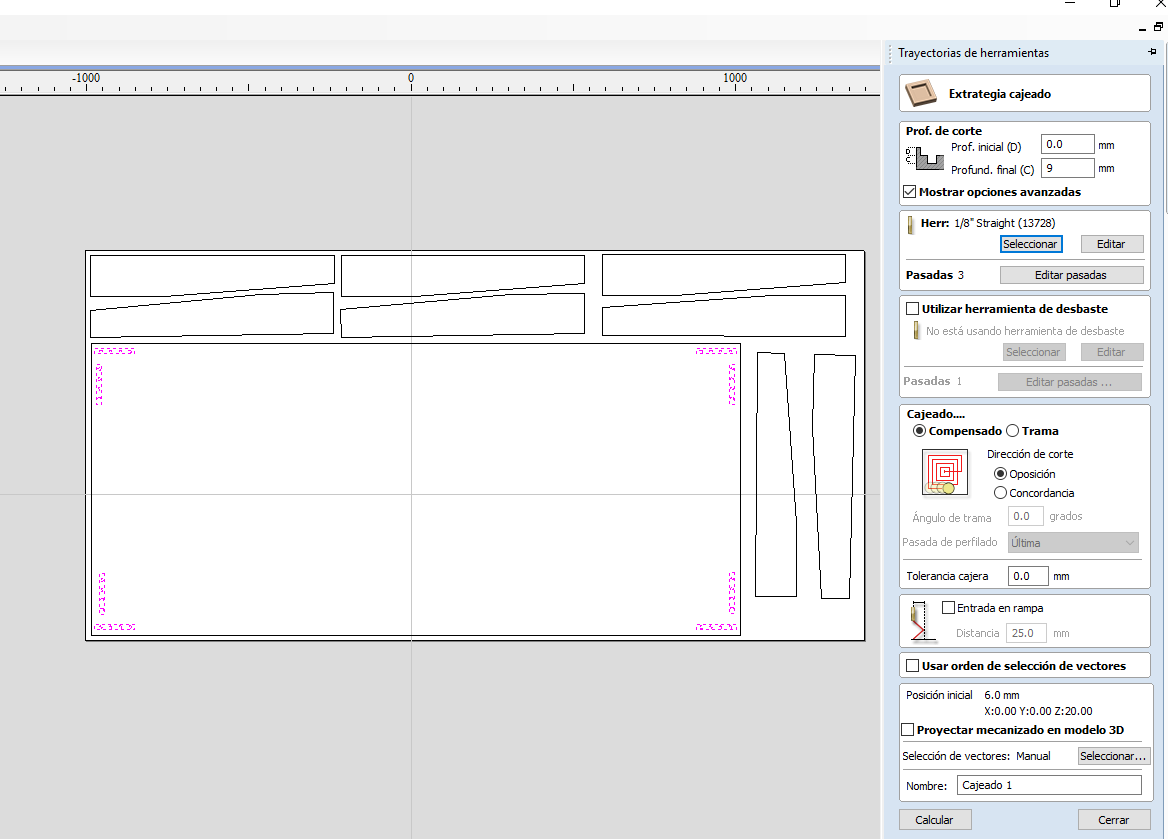Select the Compensado pocket radio button
This screenshot has width=1168, height=839.
pyautogui.click(x=920, y=431)
